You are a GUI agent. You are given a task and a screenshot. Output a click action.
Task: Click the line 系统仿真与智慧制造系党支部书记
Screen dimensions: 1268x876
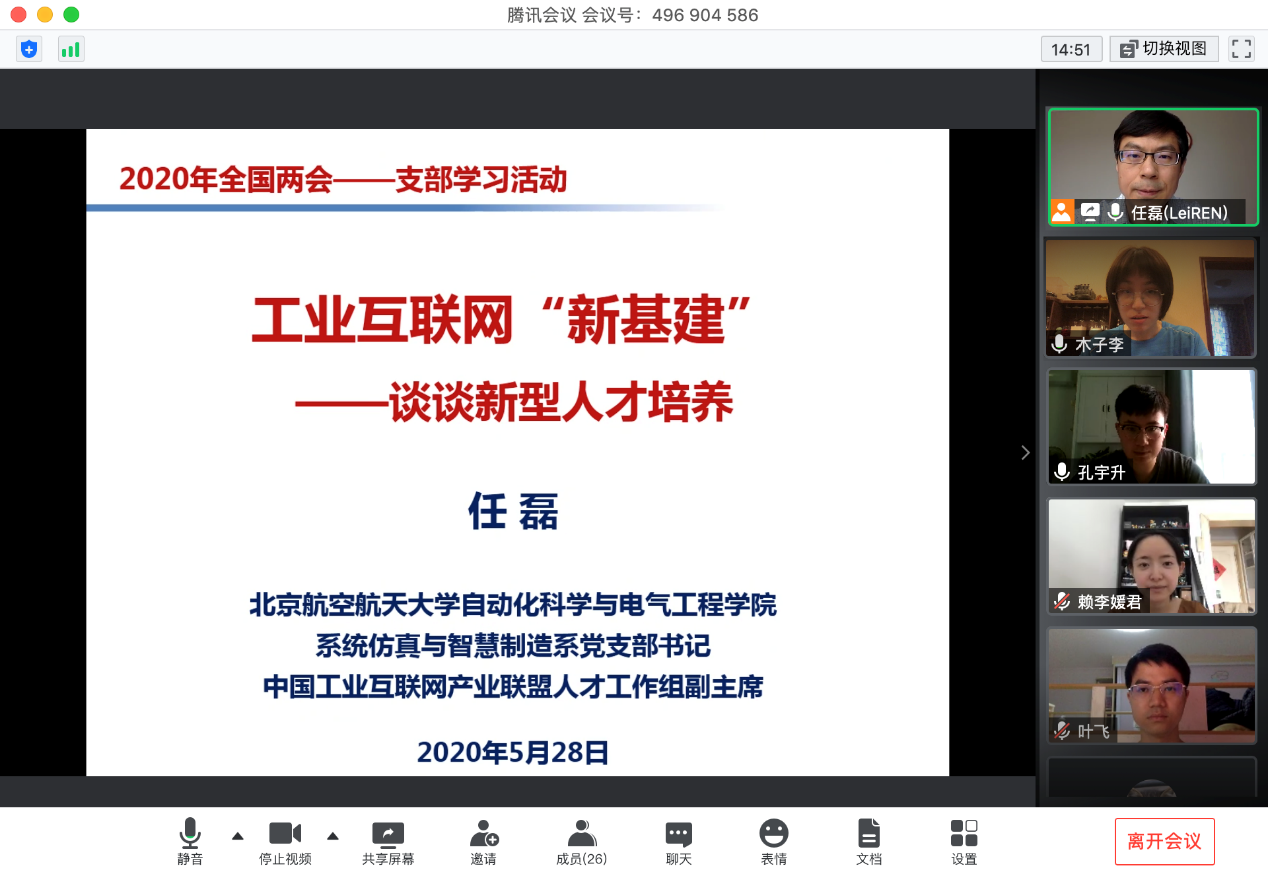513,646
